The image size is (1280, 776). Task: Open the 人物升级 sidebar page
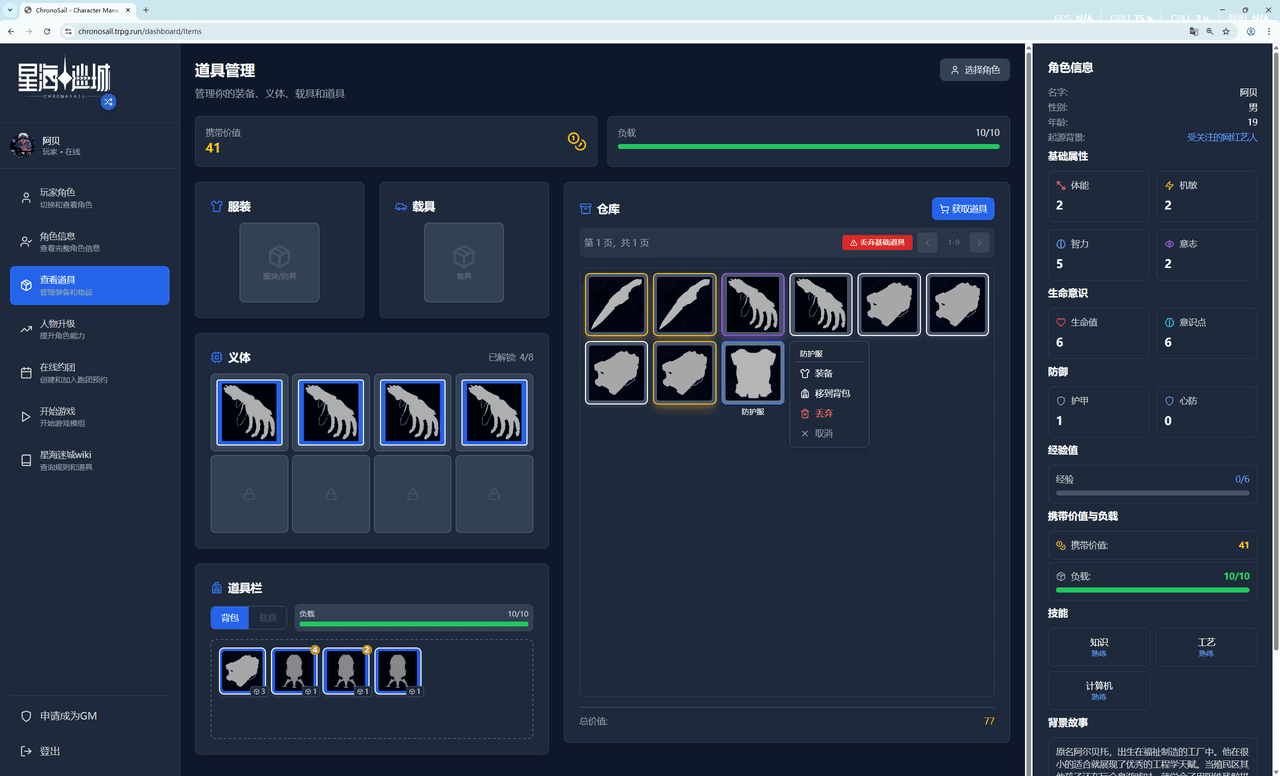(89, 329)
